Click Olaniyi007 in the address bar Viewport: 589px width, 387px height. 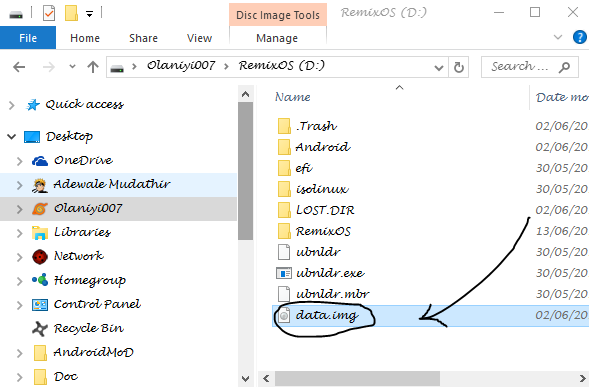coord(181,66)
